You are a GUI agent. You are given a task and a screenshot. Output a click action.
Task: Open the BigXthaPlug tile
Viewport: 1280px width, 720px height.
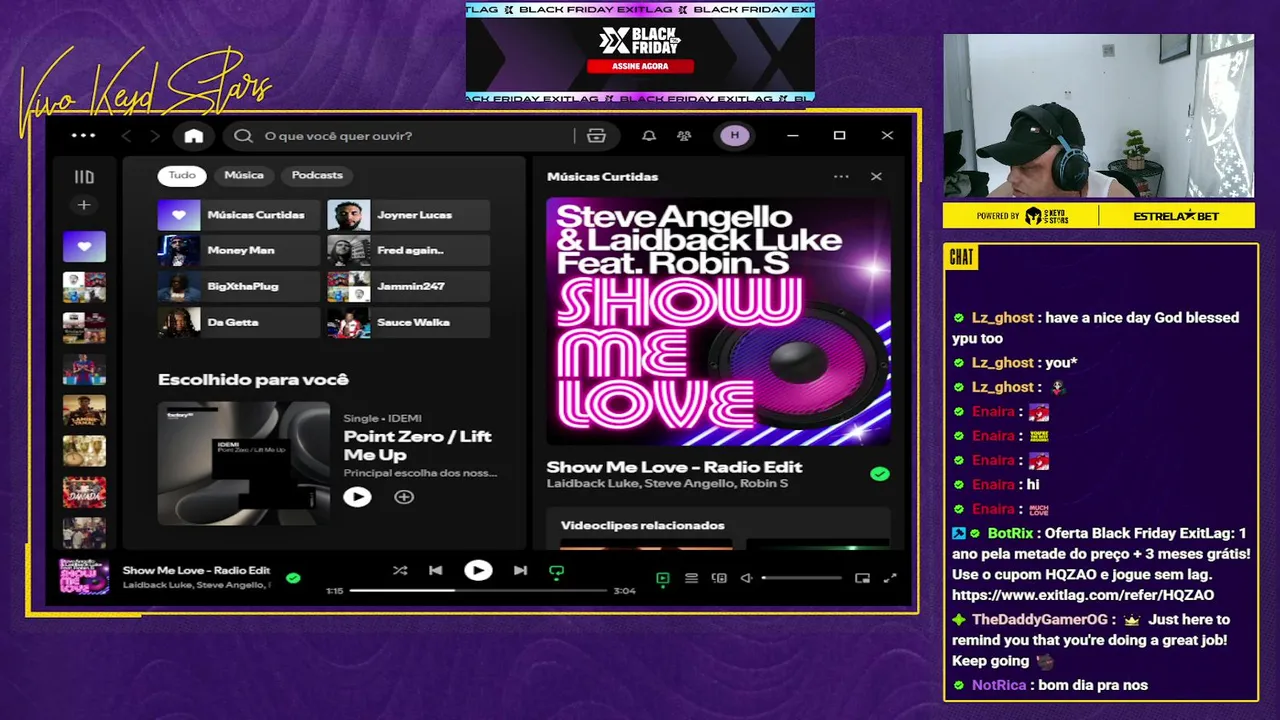[239, 287]
